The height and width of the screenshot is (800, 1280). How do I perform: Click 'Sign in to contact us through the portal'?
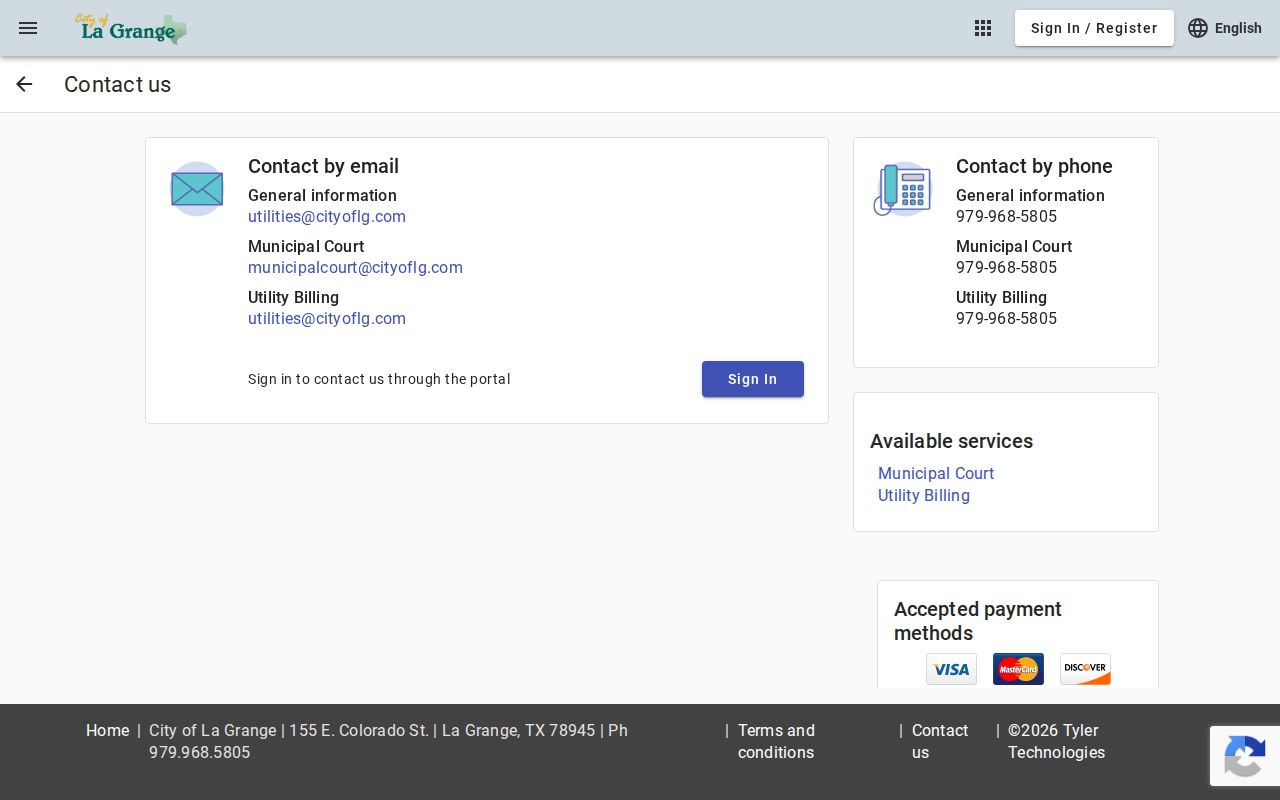[379, 379]
